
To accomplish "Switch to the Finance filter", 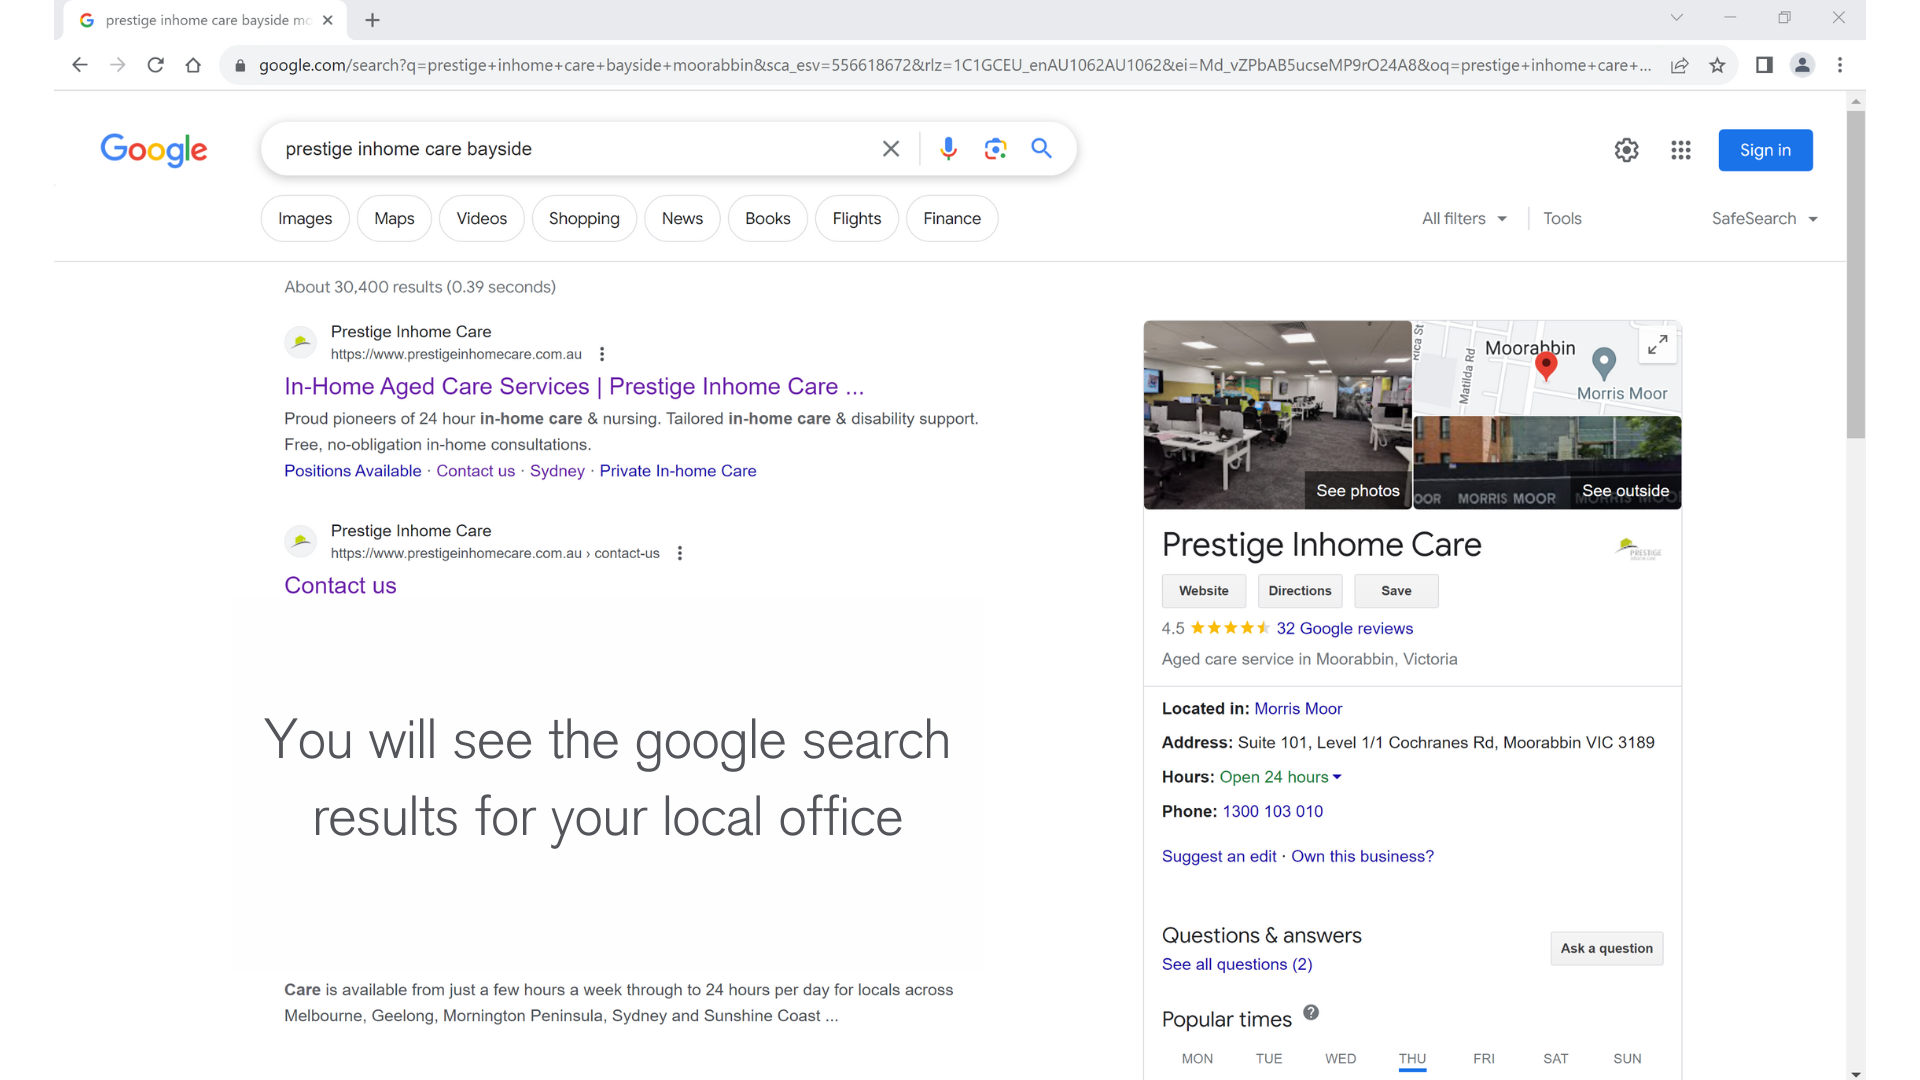I will 952,218.
